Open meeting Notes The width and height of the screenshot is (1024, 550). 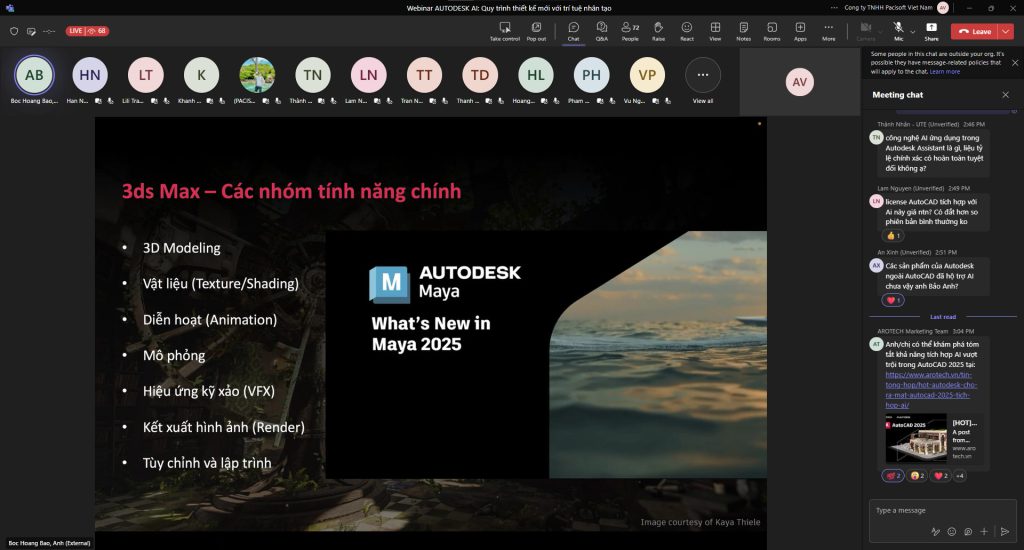(744, 31)
